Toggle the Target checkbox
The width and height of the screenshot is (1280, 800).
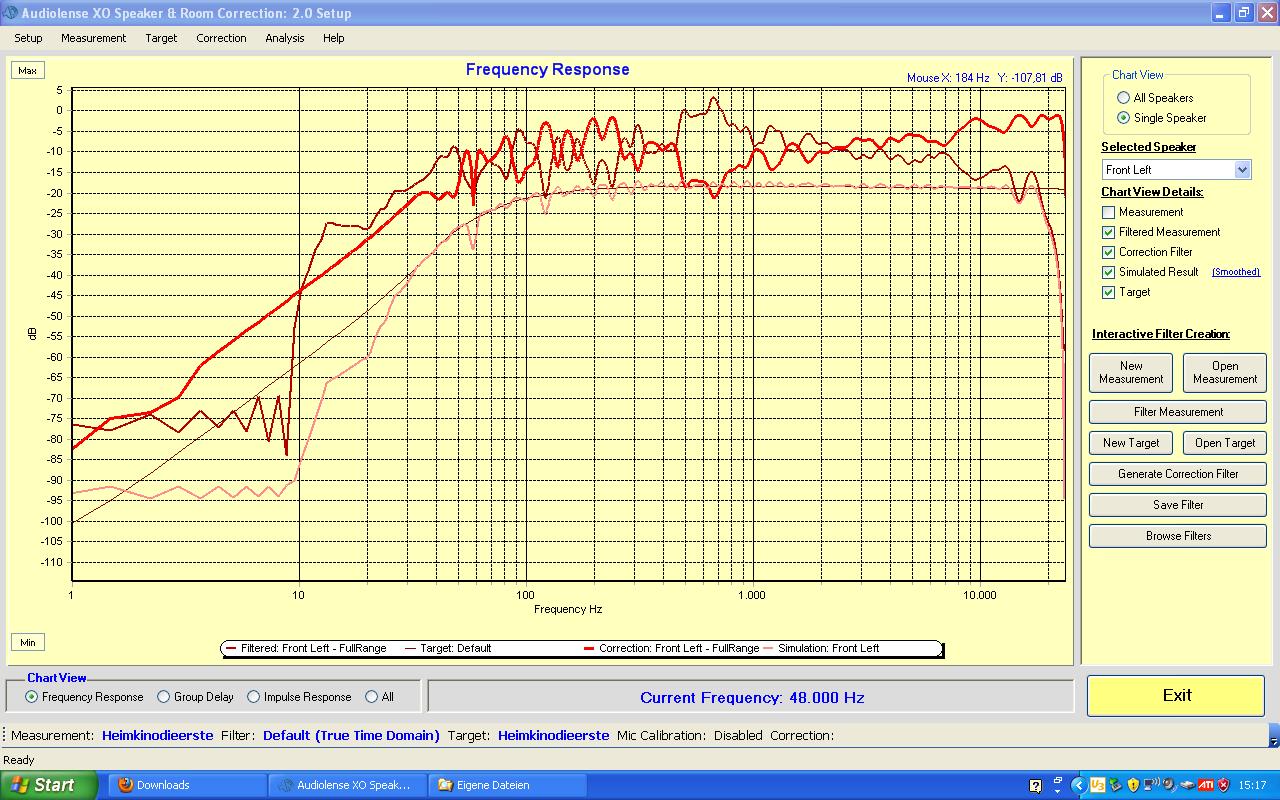pos(1108,292)
